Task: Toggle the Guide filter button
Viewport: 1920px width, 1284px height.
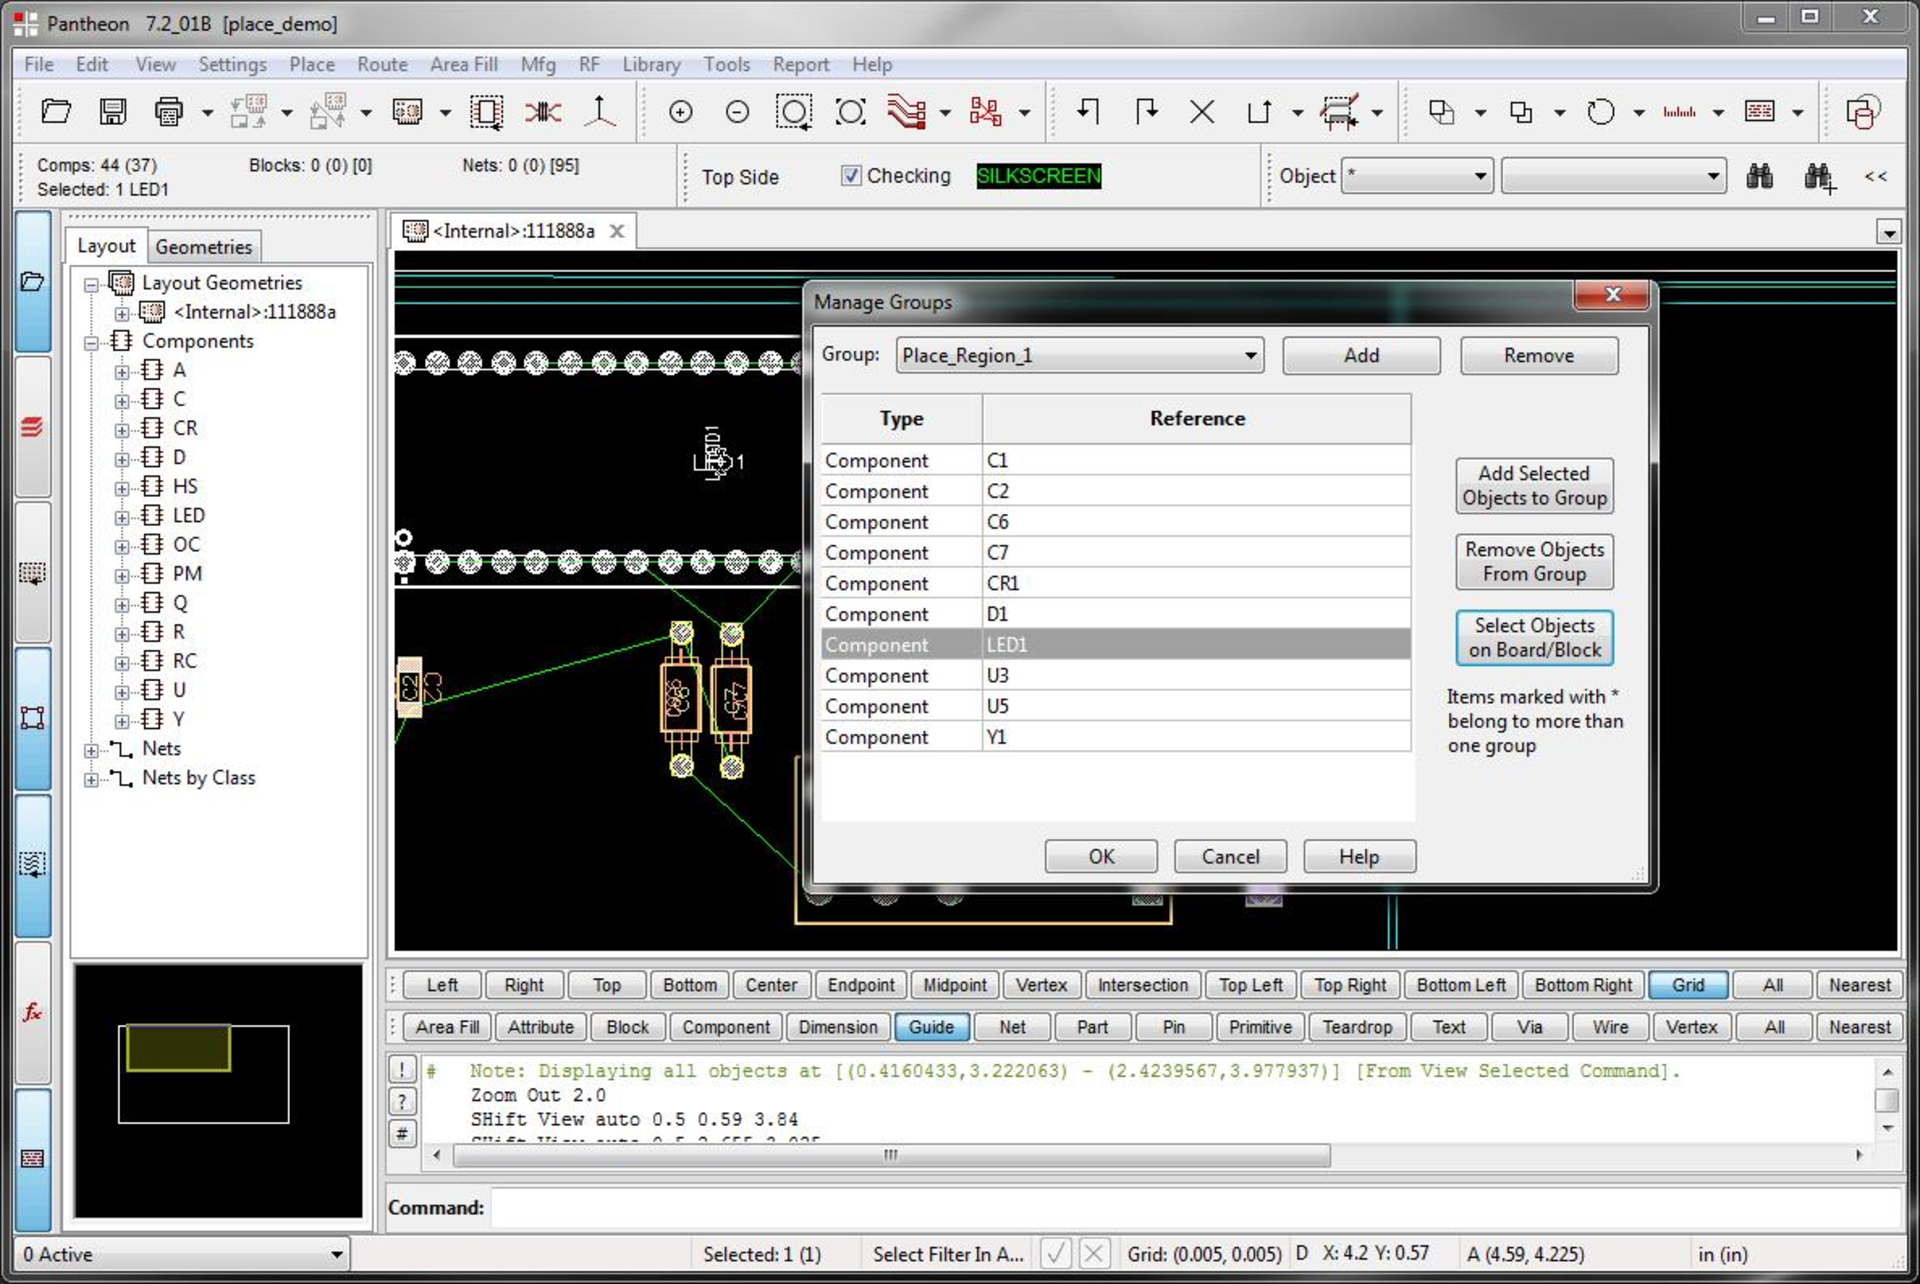Action: pyautogui.click(x=930, y=1027)
